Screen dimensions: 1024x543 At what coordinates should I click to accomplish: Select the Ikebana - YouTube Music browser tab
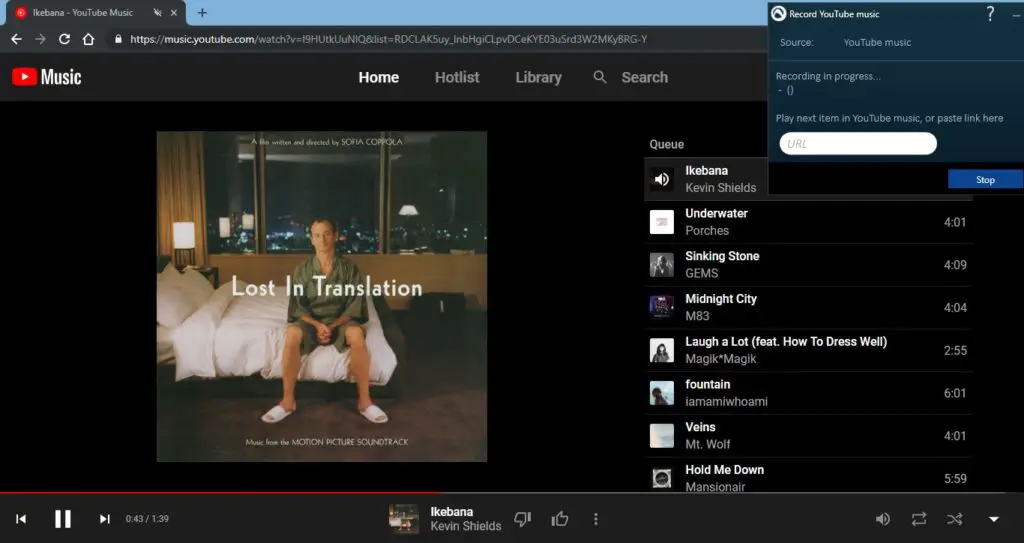coord(97,13)
